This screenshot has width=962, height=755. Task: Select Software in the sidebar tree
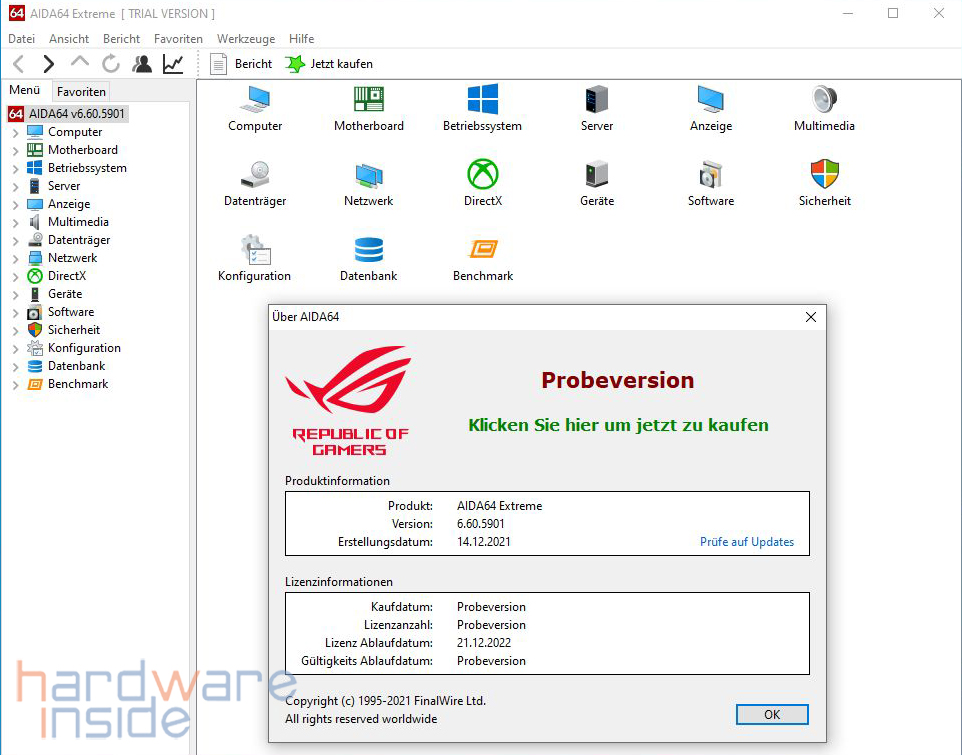[x=71, y=312]
